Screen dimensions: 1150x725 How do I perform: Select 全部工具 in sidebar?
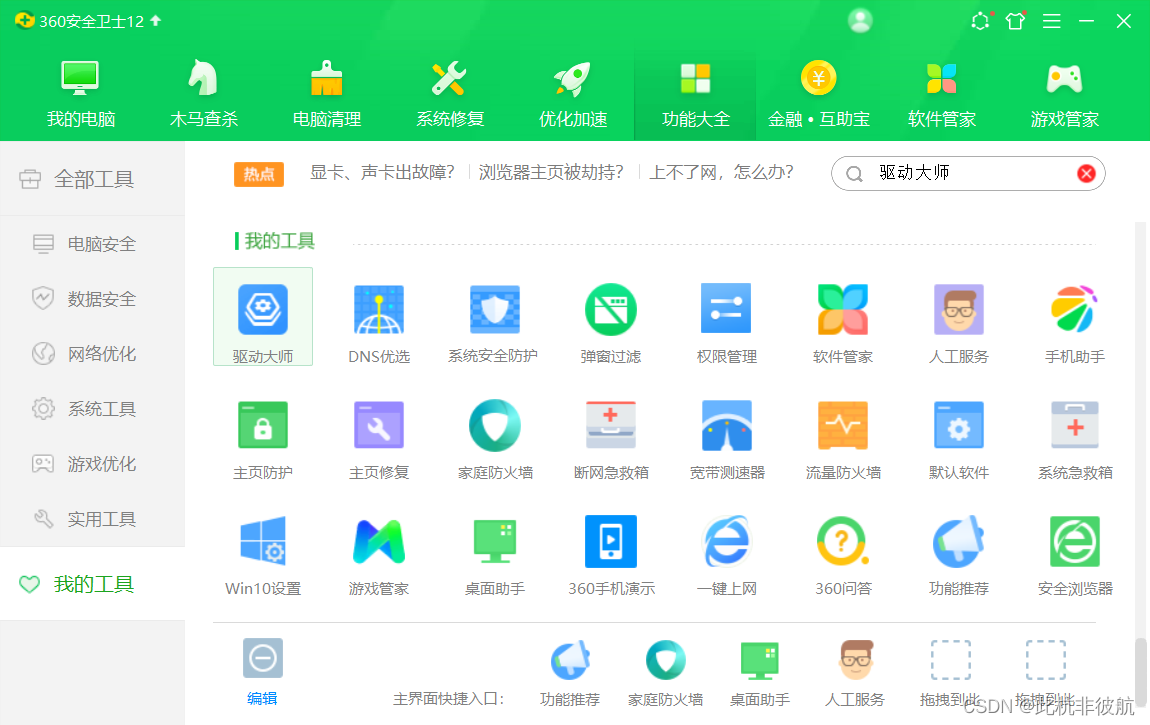click(92, 179)
